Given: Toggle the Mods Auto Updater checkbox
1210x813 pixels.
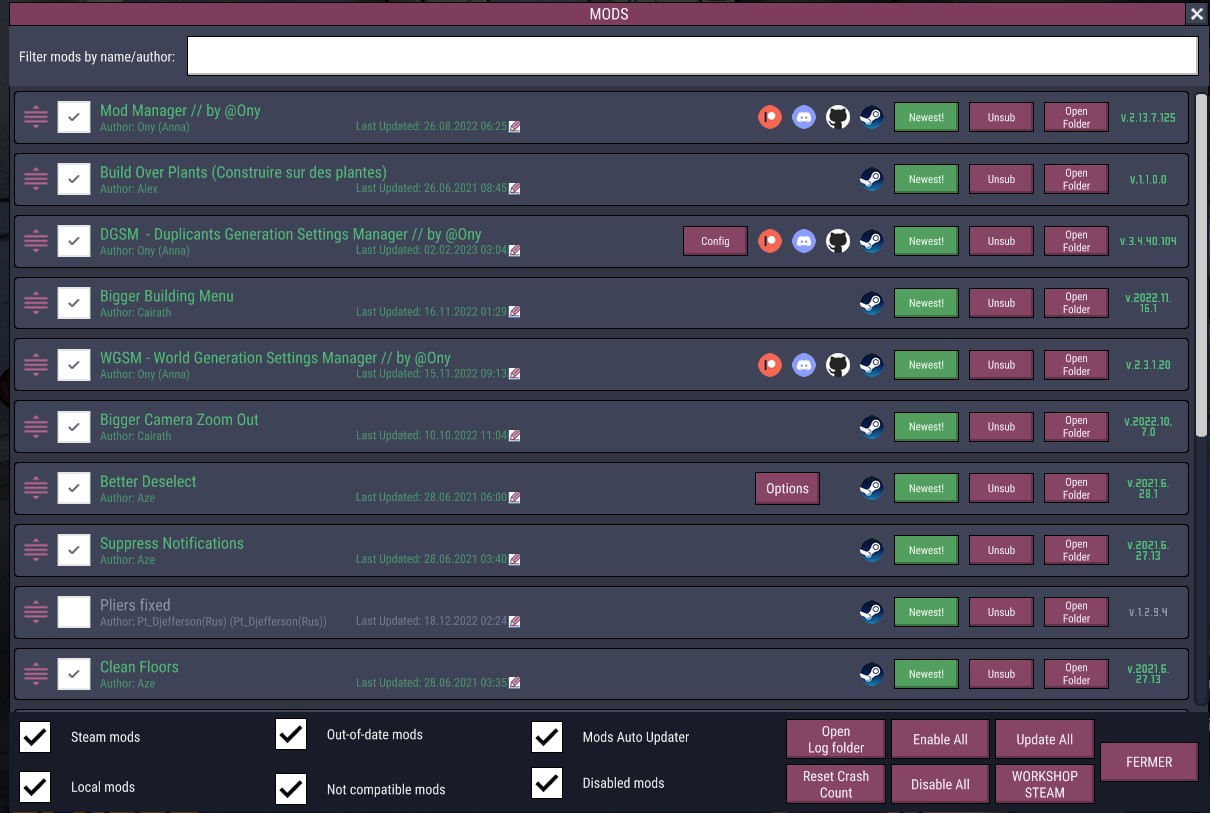Looking at the screenshot, I should [547, 737].
